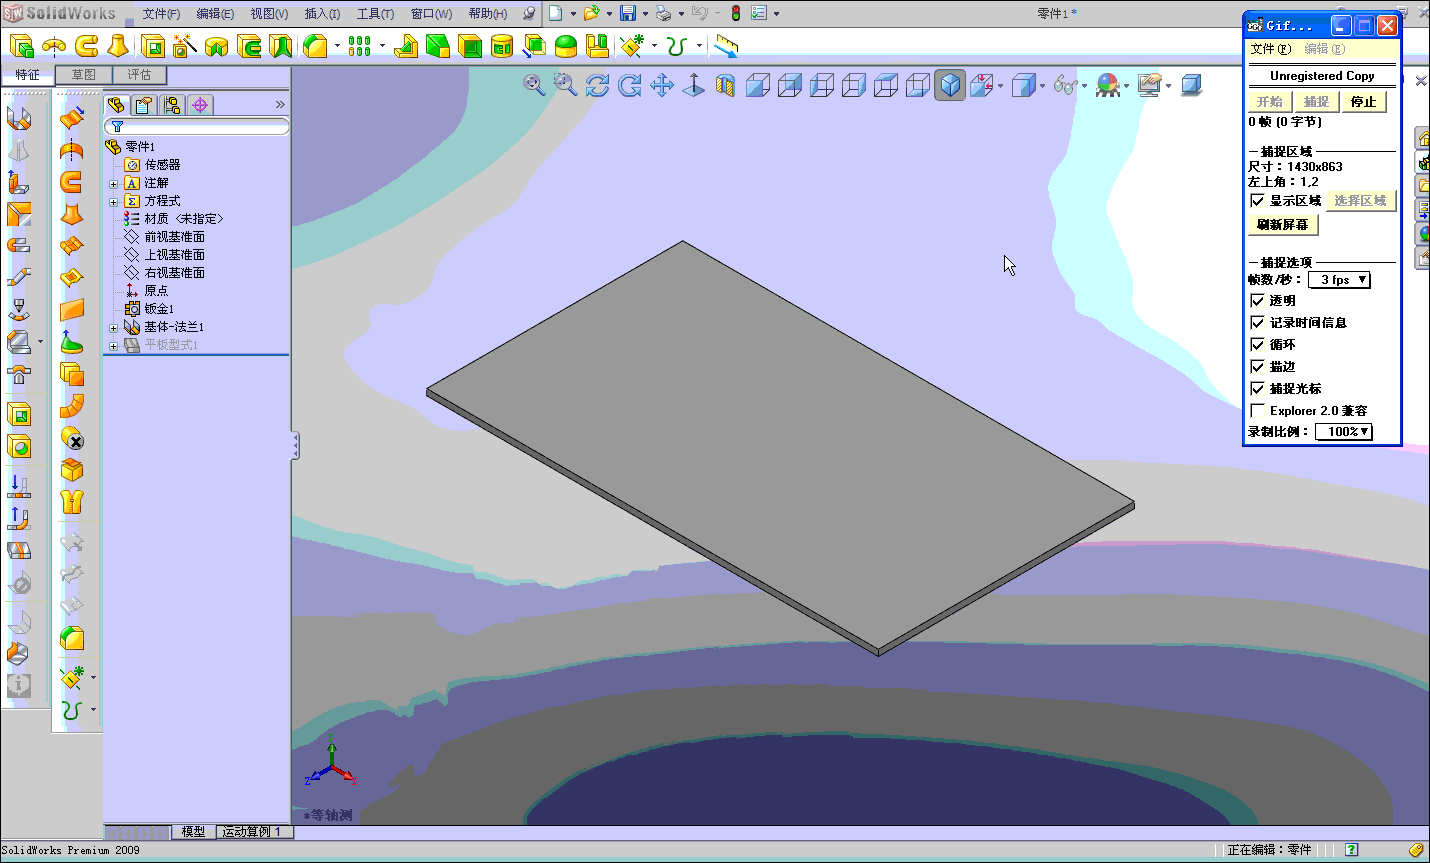Toggle the 透明 checkbox
The width and height of the screenshot is (1430, 863).
click(x=1258, y=300)
